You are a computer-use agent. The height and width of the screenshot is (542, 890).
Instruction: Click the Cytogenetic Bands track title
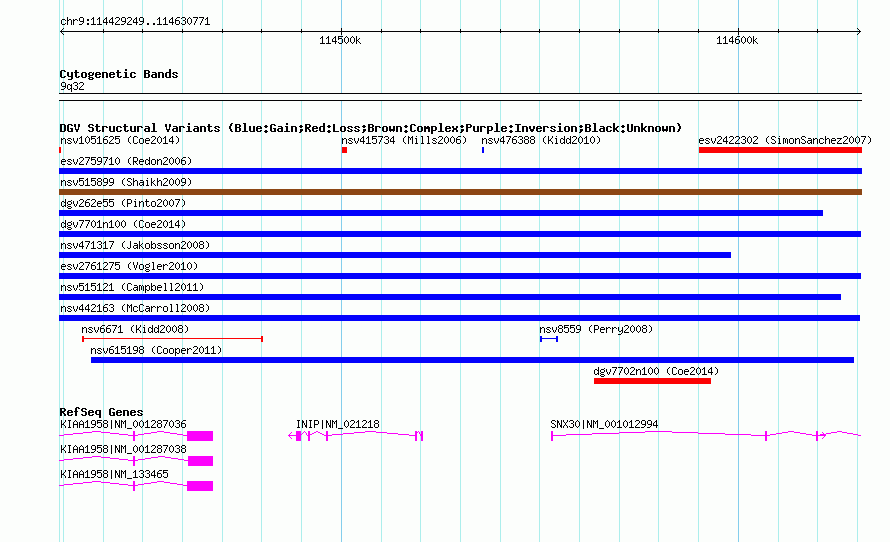pos(119,74)
